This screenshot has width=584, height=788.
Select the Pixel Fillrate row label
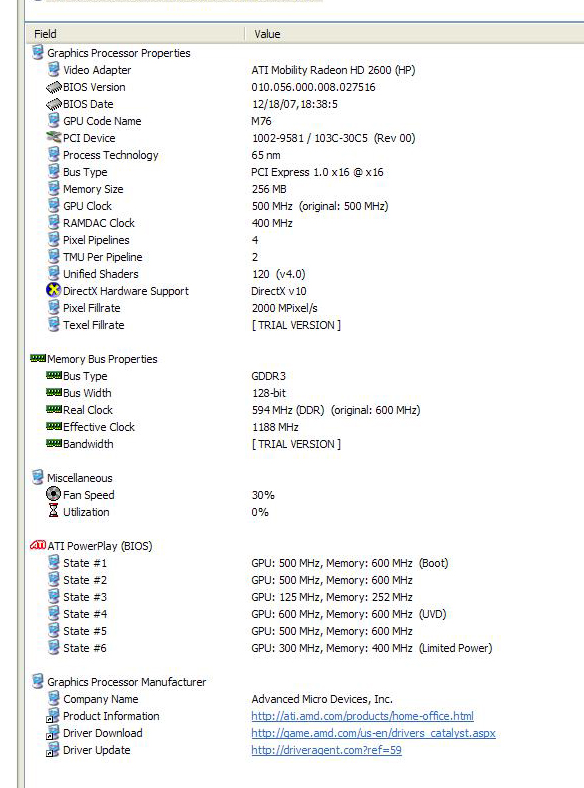point(91,308)
